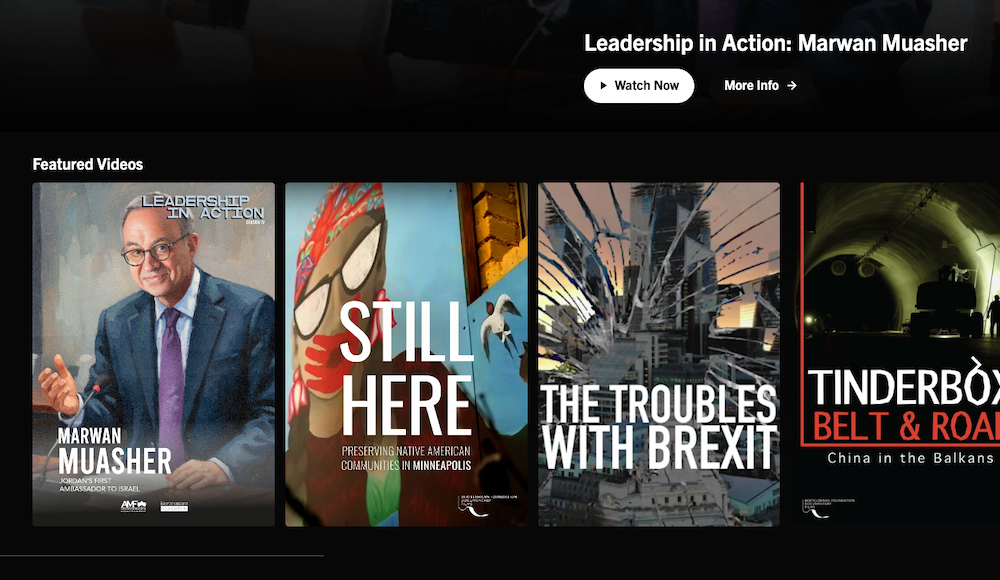This screenshot has width=1000, height=580.
Task: Open the Marwan Muasher featured video
Action: click(154, 354)
